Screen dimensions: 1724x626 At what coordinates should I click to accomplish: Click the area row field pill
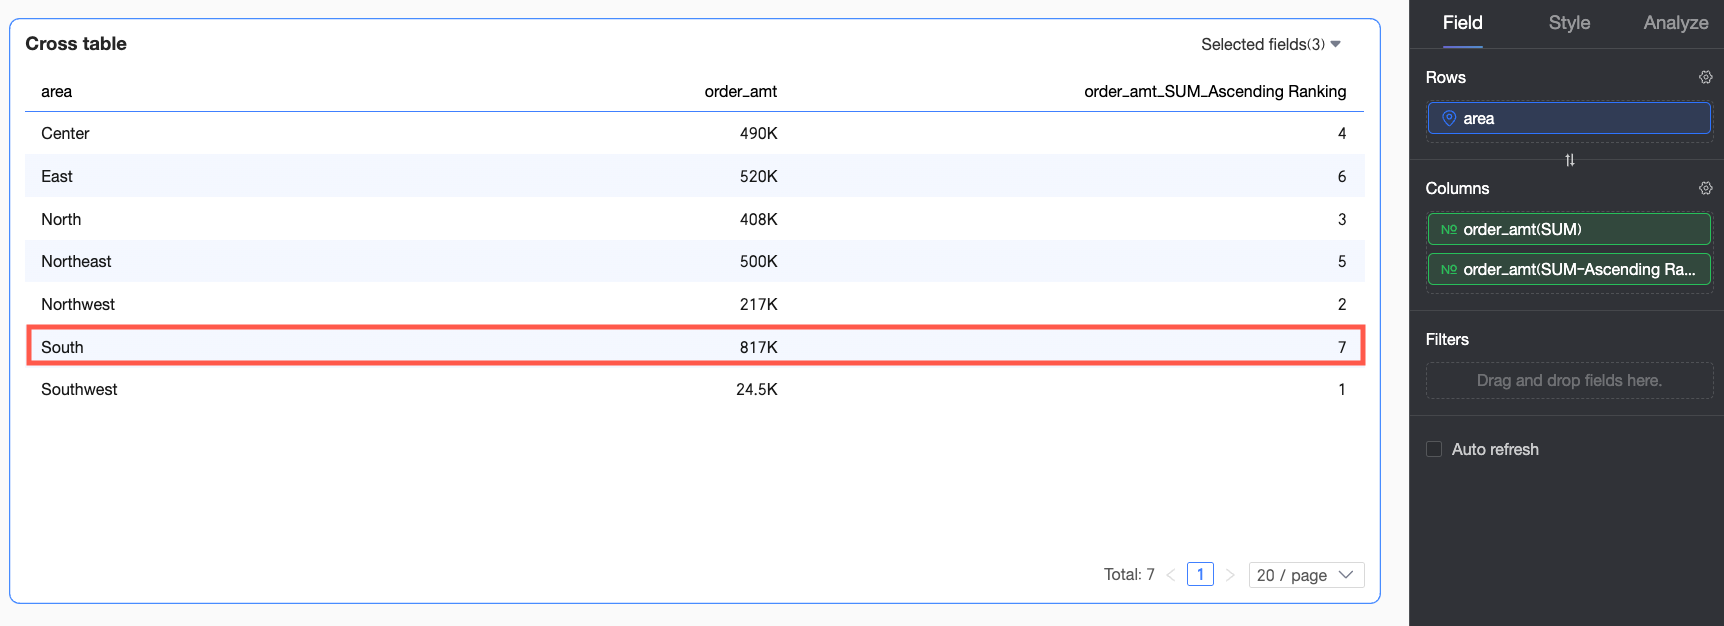(1569, 118)
